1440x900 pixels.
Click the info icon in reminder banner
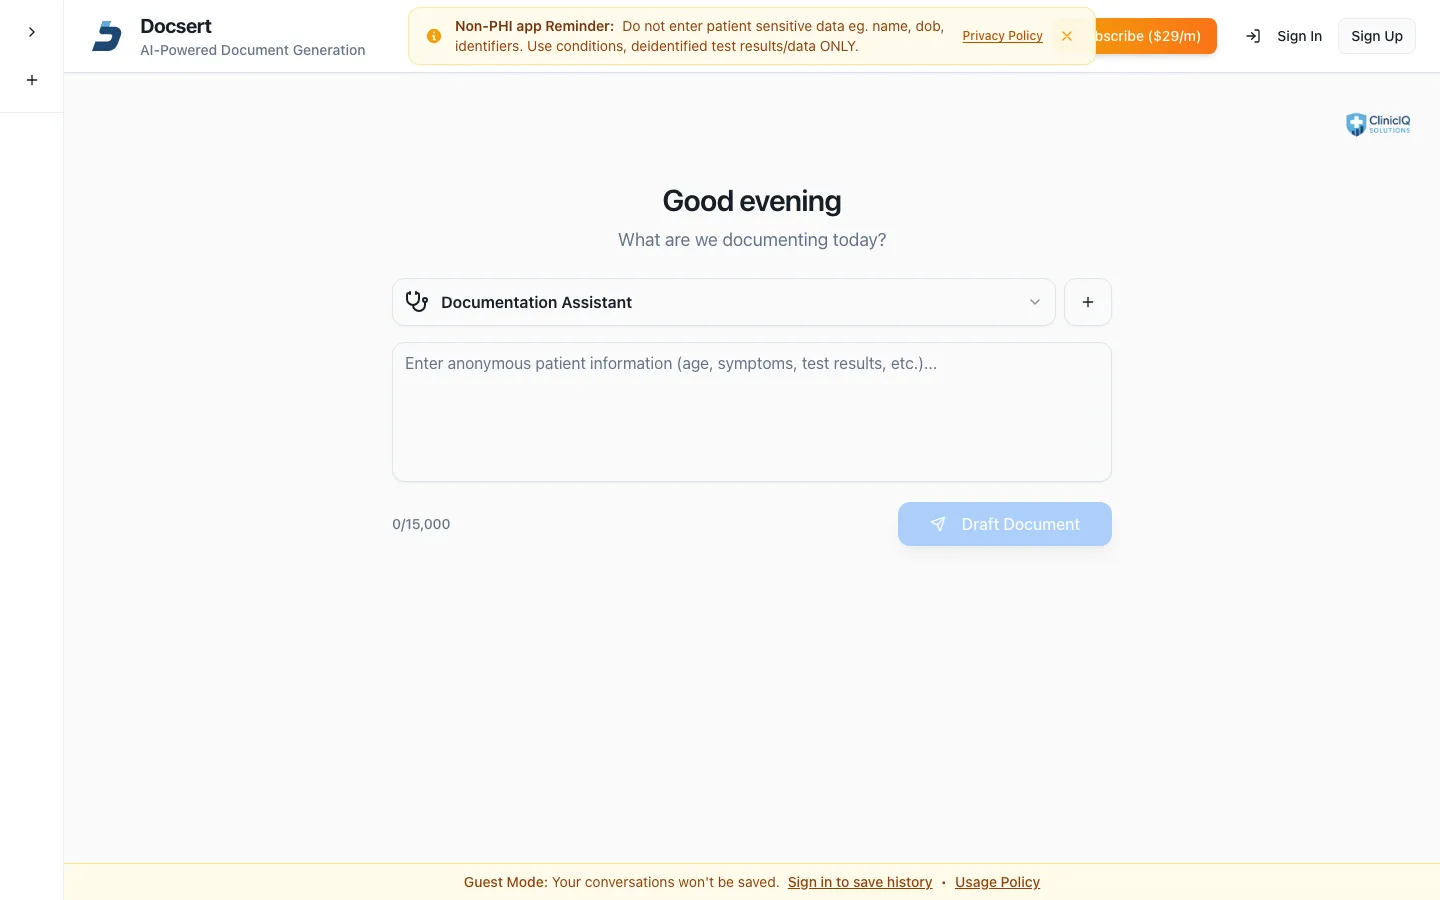point(434,36)
